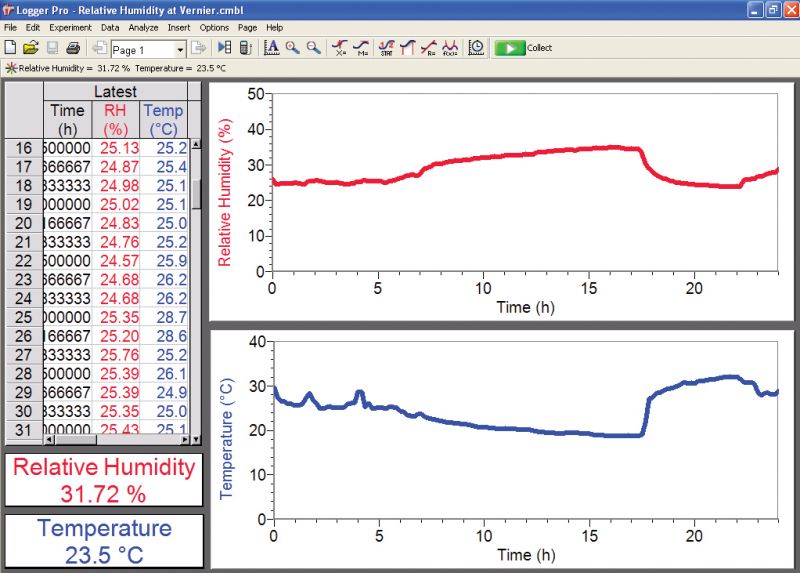800x573 pixels.
Task: Apply Linear Fit R= tool
Action: click(x=429, y=48)
